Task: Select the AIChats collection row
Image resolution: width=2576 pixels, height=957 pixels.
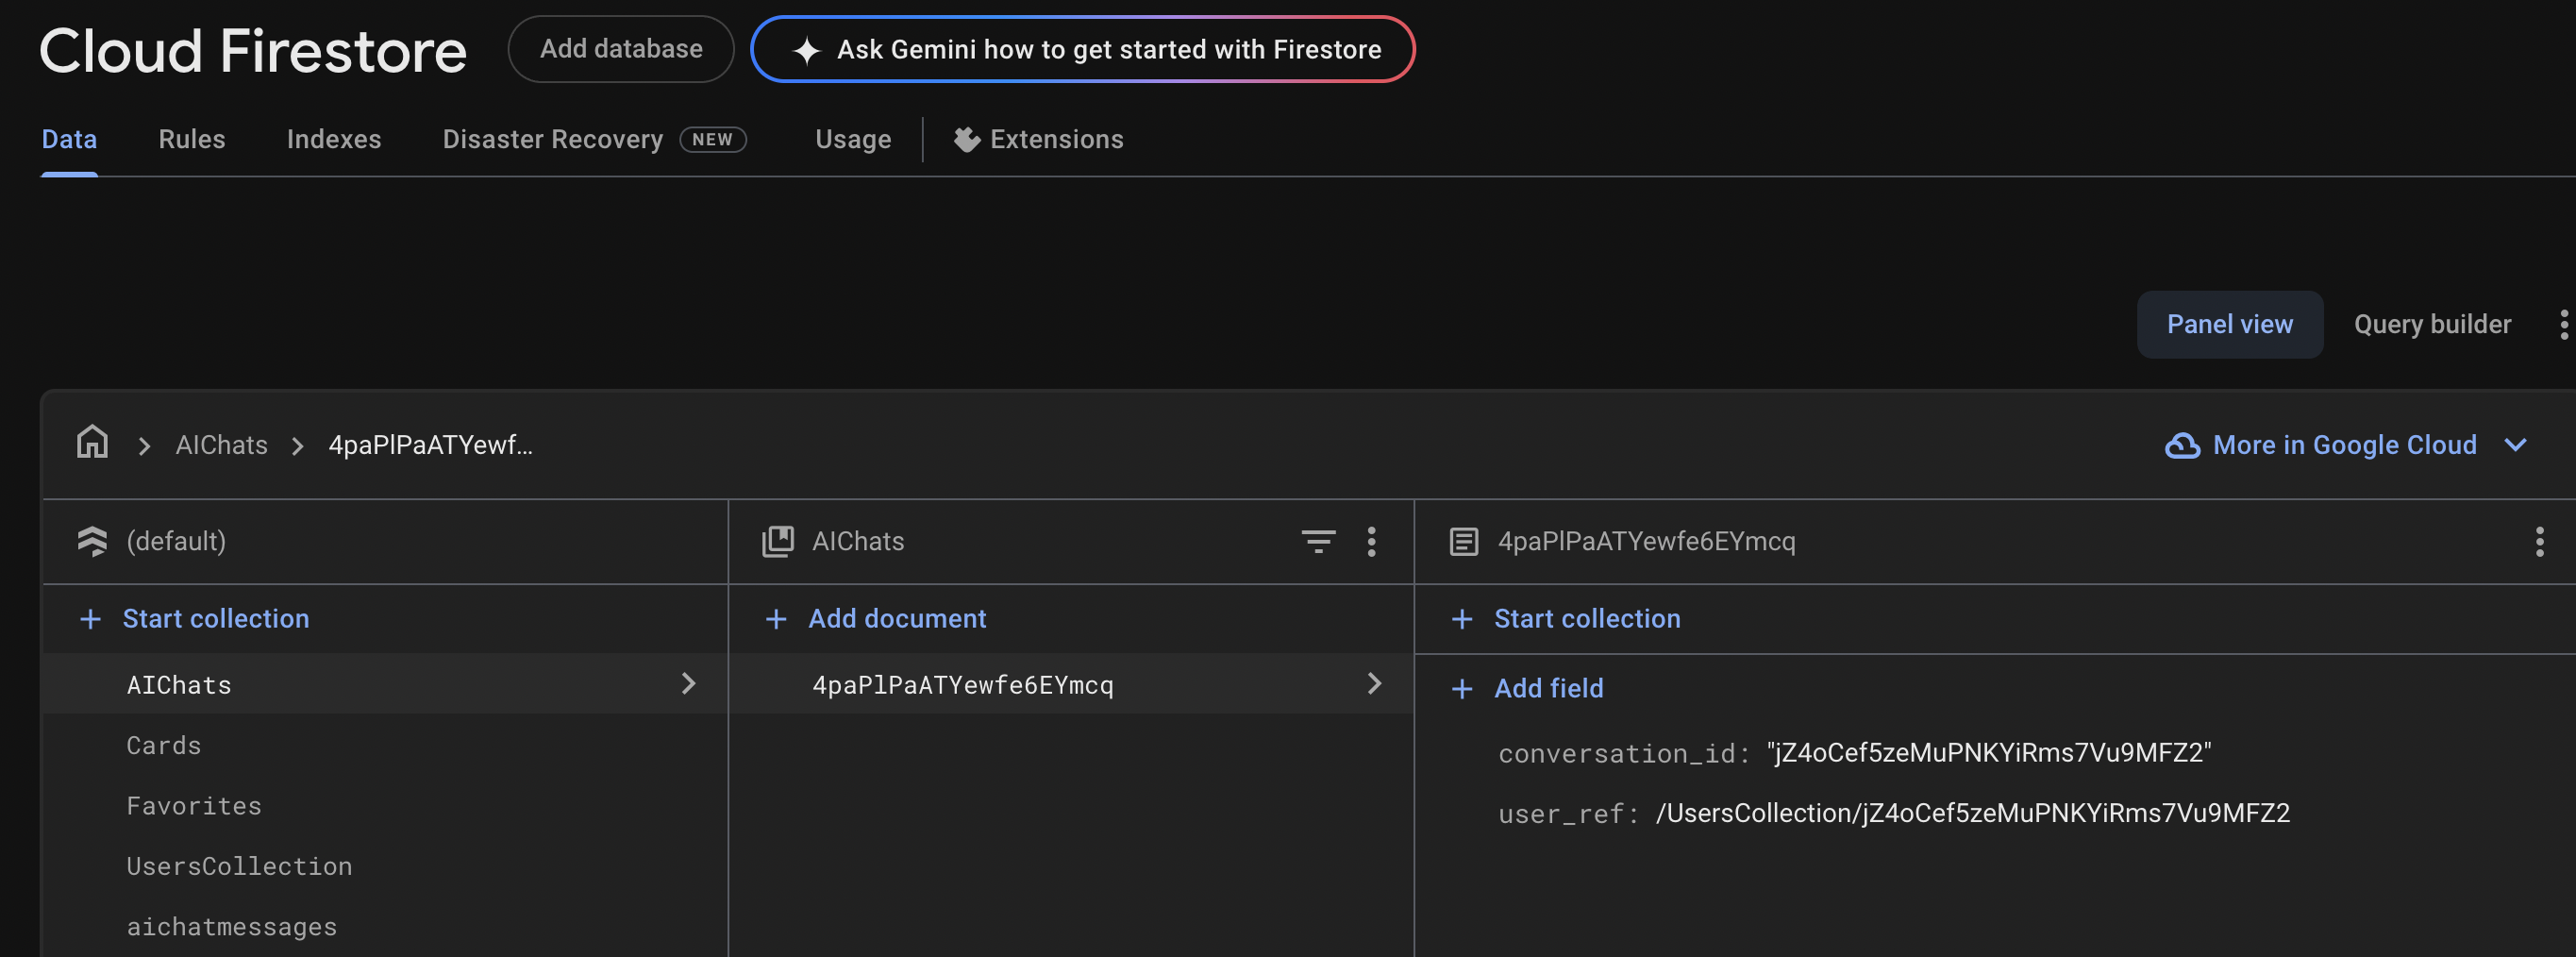Action: [x=385, y=684]
